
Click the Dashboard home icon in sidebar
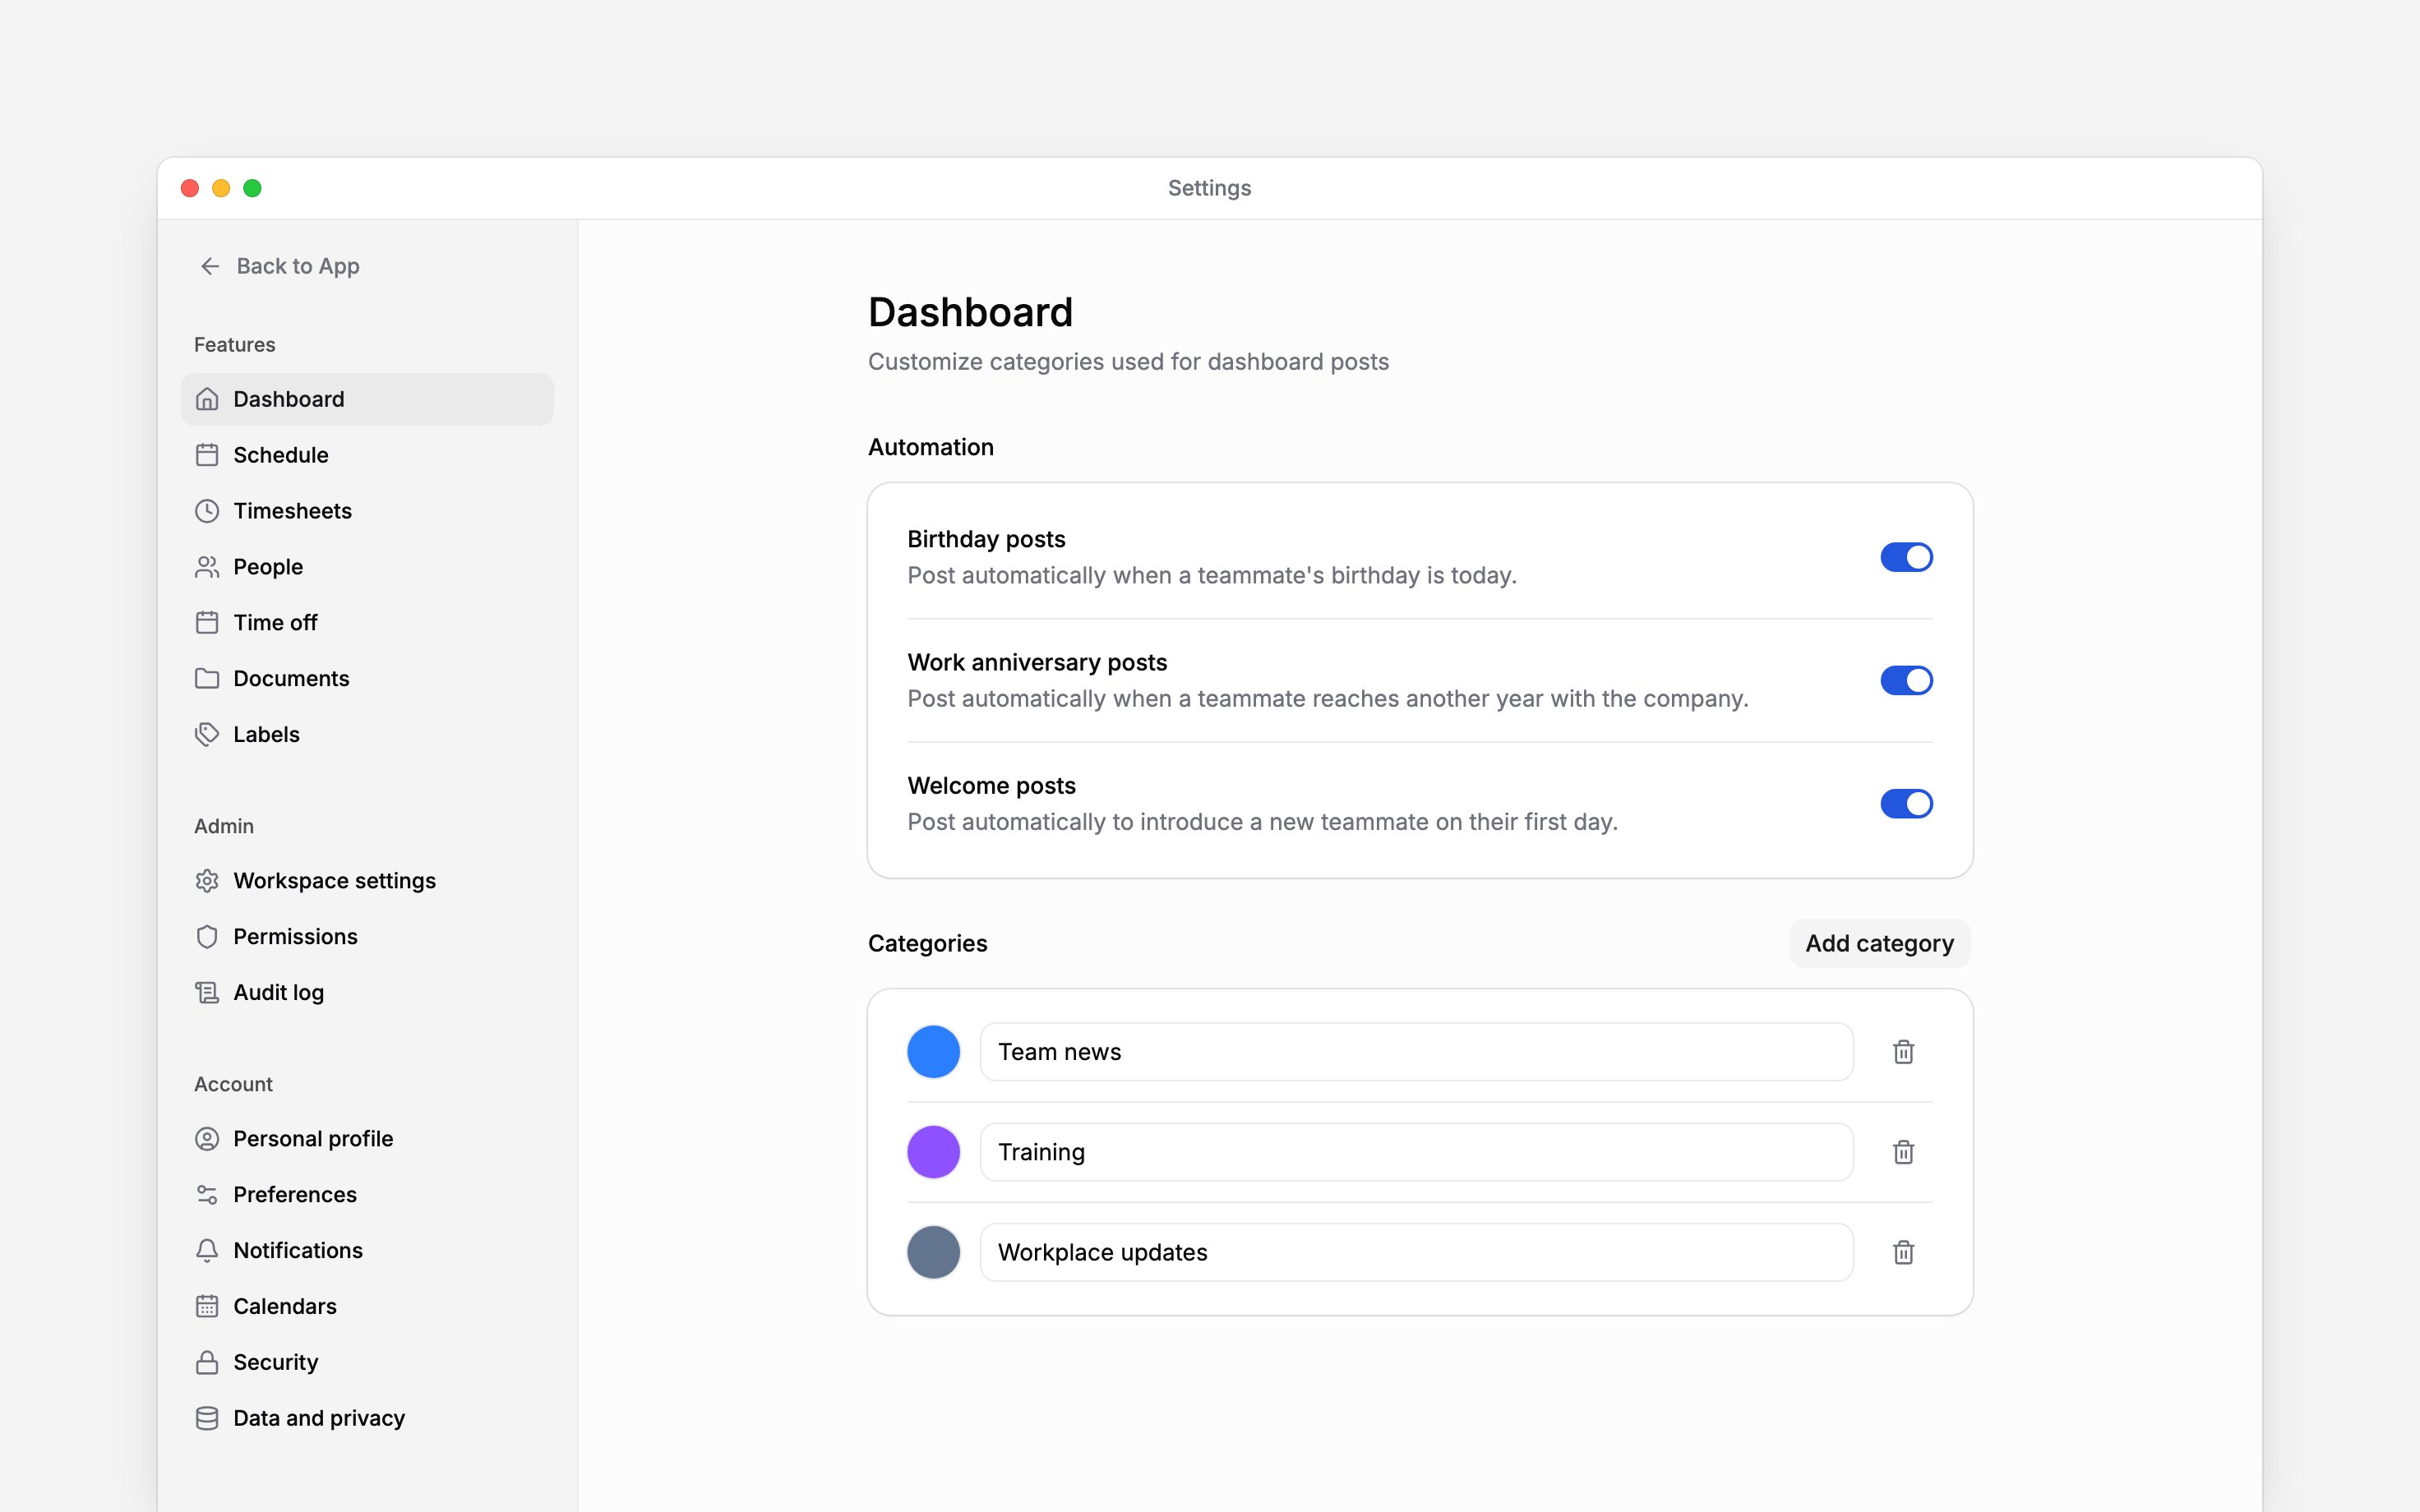tap(207, 399)
